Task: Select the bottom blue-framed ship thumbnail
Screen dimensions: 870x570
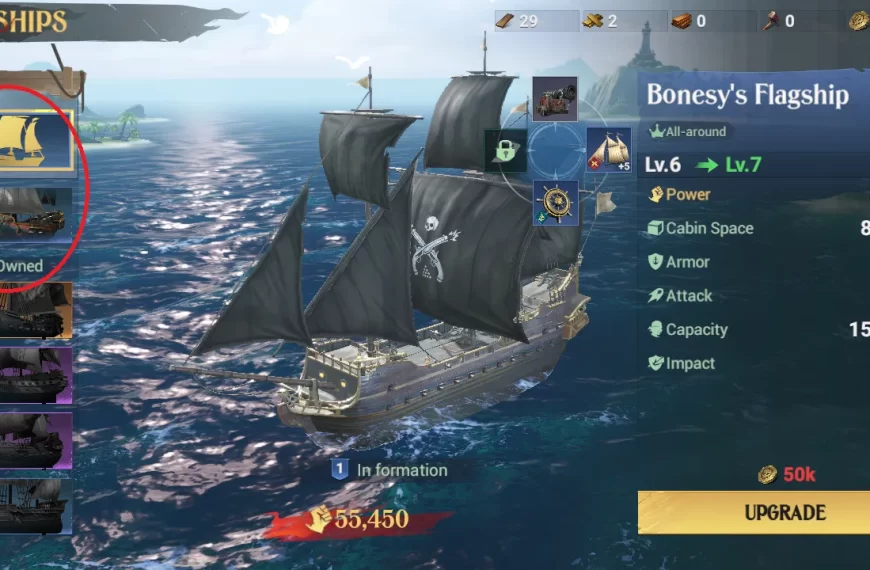Action: click(36, 506)
